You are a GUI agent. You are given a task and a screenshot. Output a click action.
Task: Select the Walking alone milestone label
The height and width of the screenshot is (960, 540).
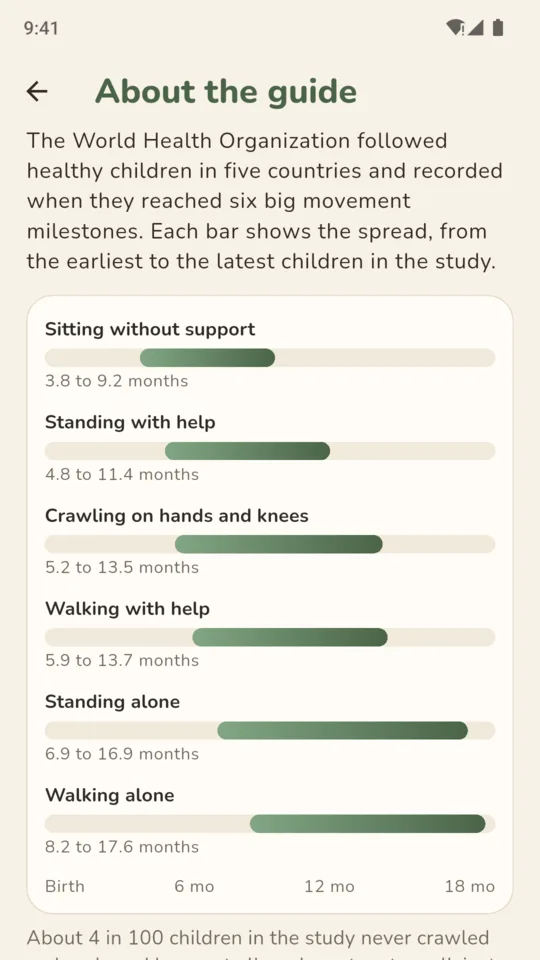110,795
